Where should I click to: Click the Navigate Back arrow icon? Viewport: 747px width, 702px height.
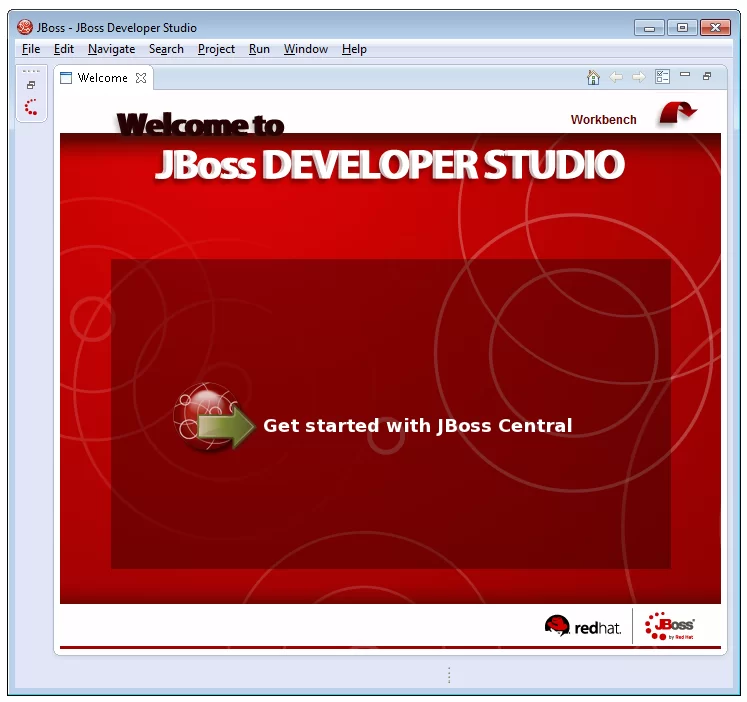coord(616,77)
